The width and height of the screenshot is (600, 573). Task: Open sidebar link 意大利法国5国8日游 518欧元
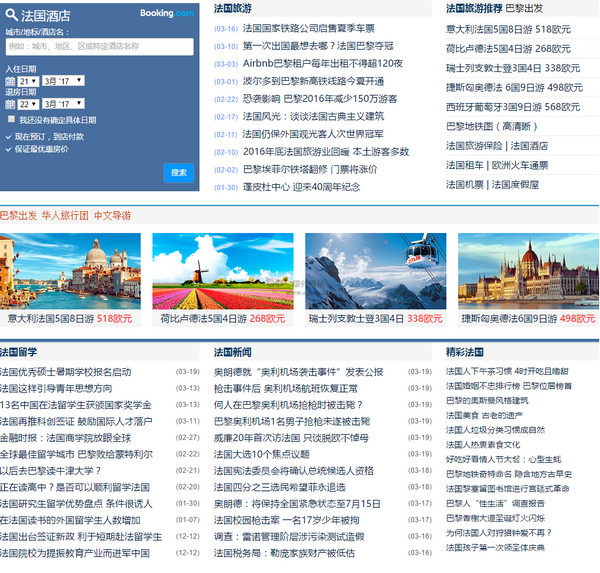[508, 29]
